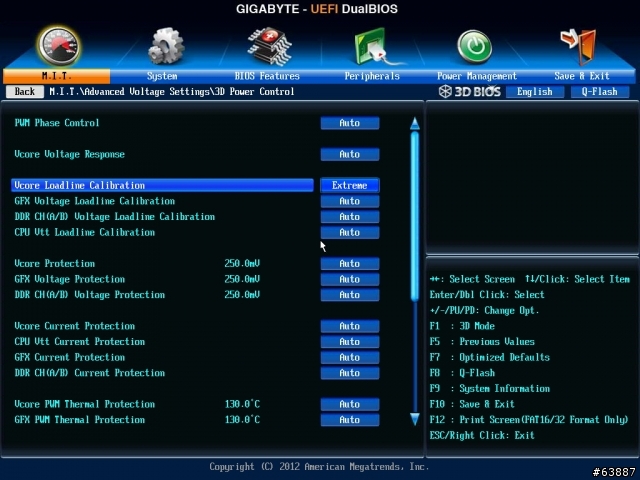
Task: Open Vcore Protection Auto option
Action: [x=350, y=264]
